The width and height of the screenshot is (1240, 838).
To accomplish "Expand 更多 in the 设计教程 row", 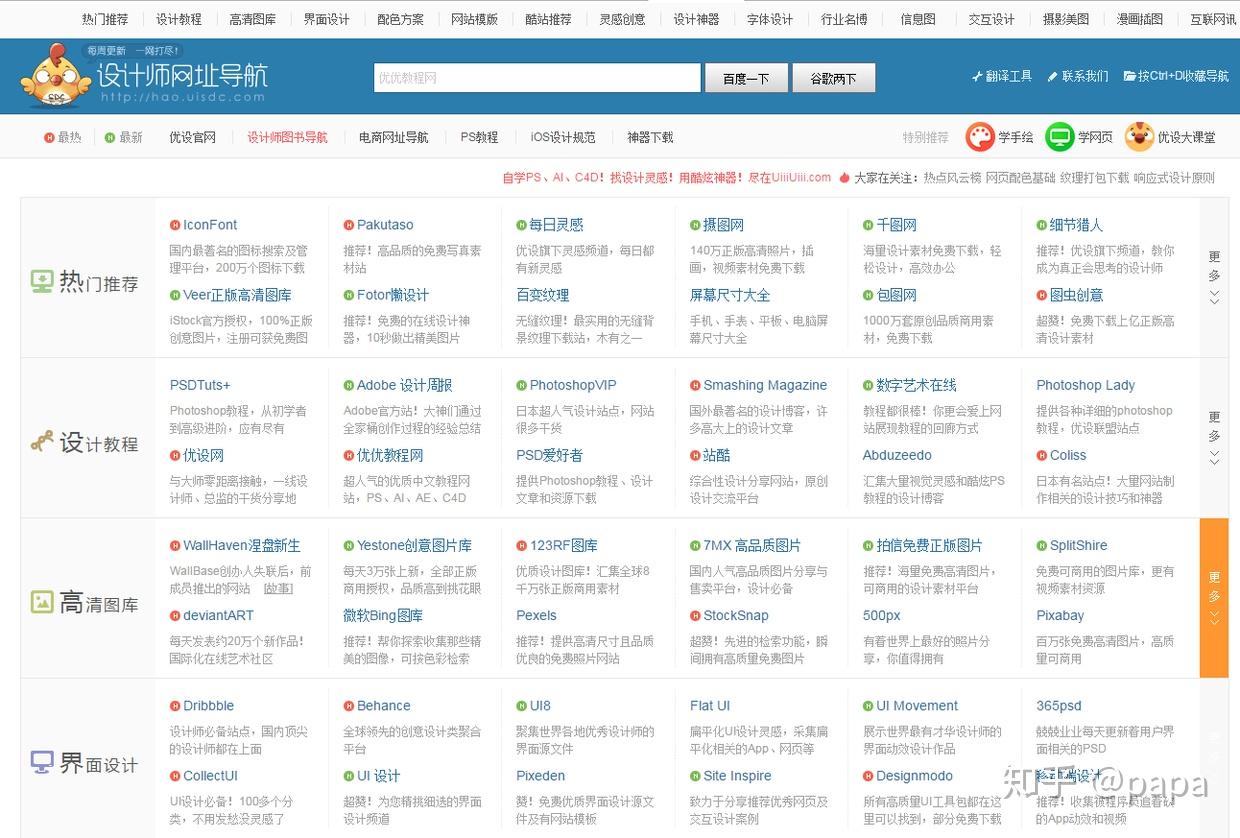I will point(1214,437).
